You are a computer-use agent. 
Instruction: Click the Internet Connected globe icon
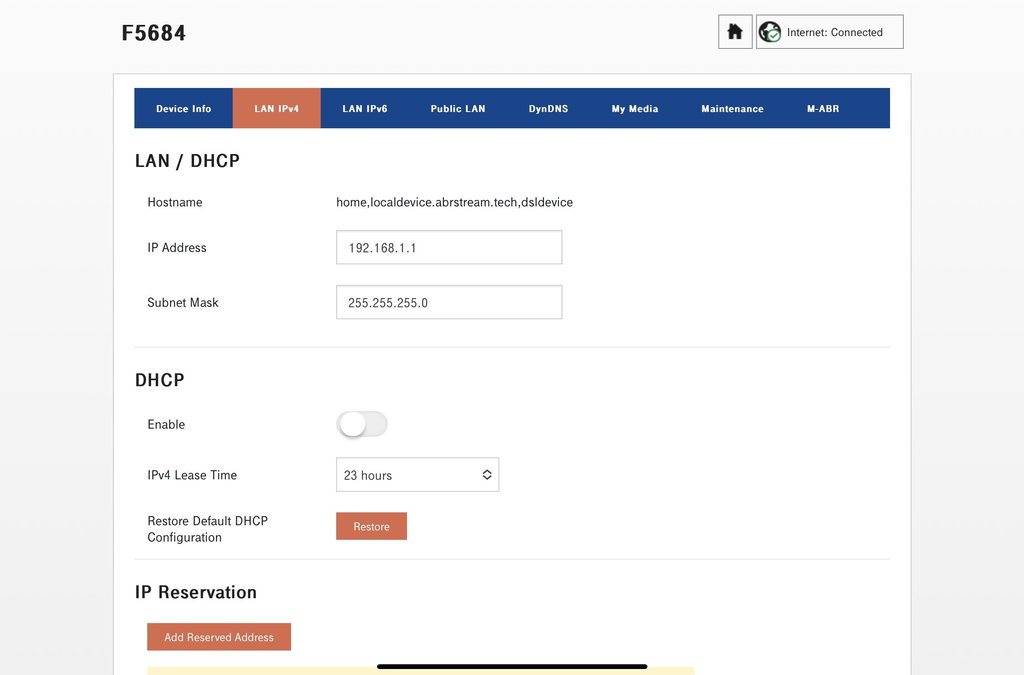(770, 32)
